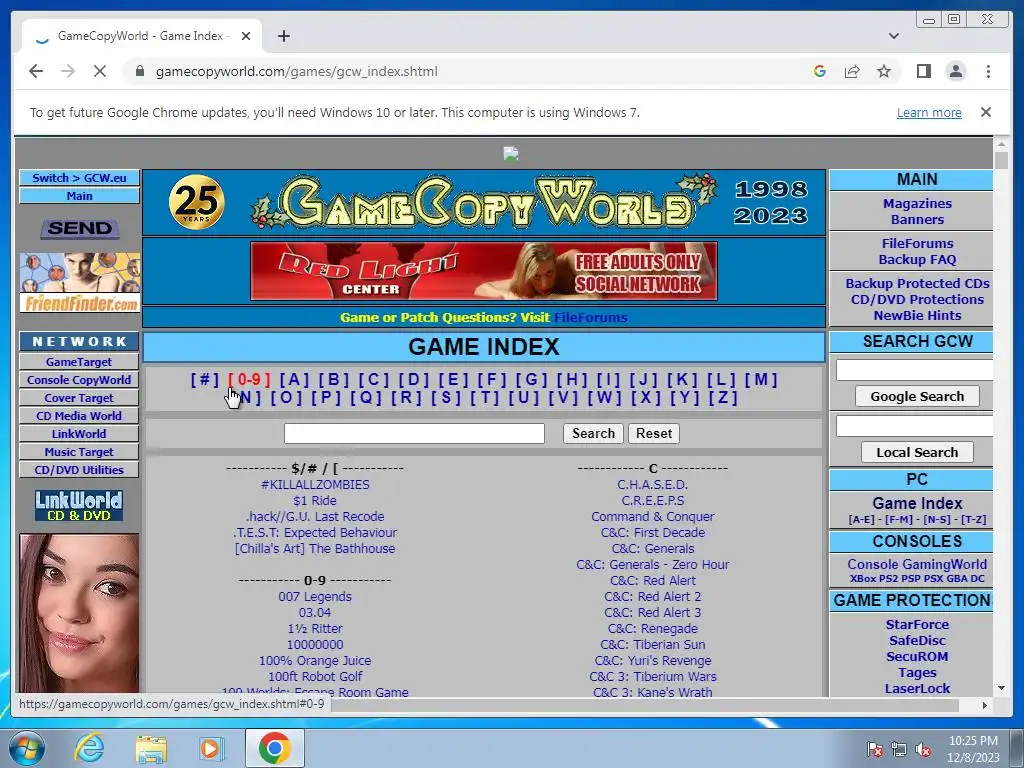Jump to [ S ] index section
1024x768 pixels.
(x=446, y=398)
